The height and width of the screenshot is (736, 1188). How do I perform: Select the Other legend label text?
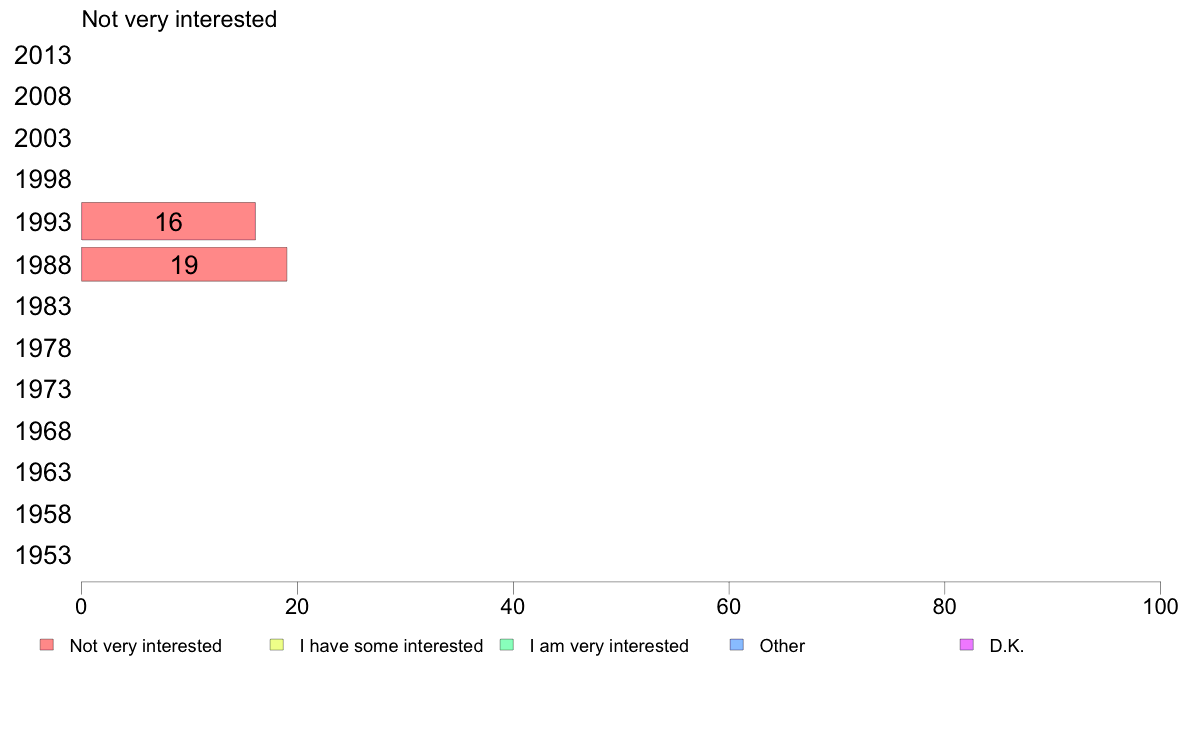(782, 646)
